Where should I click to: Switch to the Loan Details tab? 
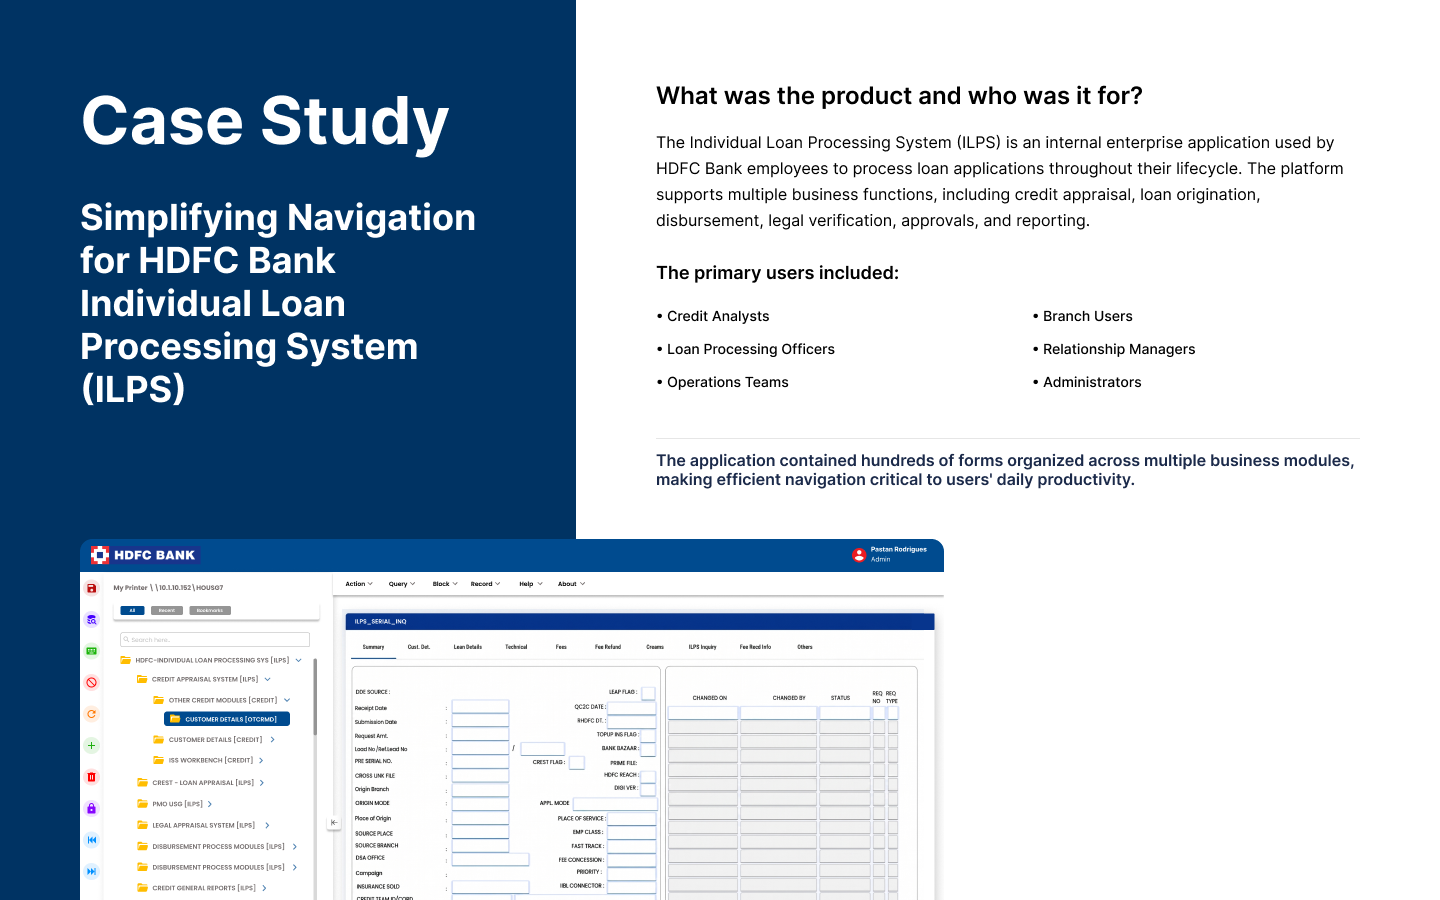pyautogui.click(x=468, y=647)
